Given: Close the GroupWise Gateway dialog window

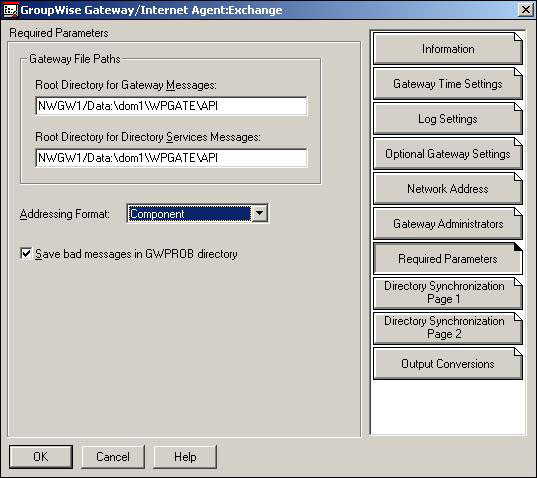Looking at the screenshot, I should click(526, 10).
